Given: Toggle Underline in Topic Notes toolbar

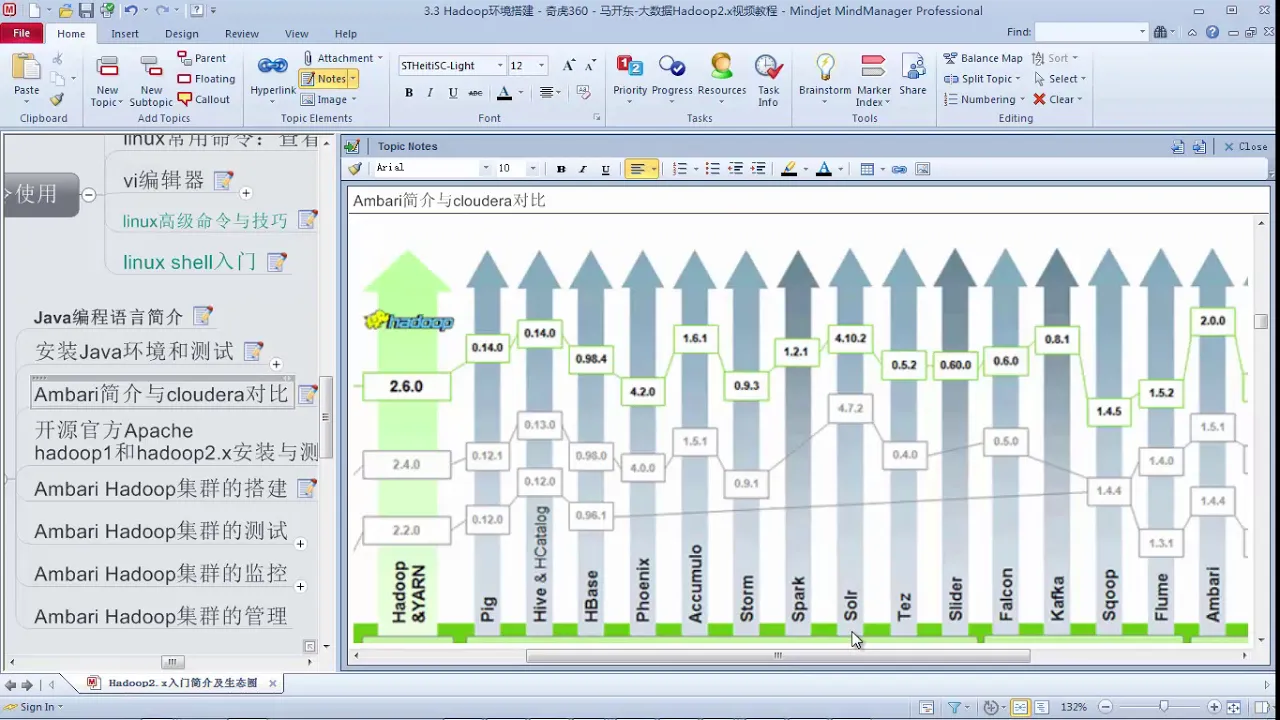Looking at the screenshot, I should [605, 169].
